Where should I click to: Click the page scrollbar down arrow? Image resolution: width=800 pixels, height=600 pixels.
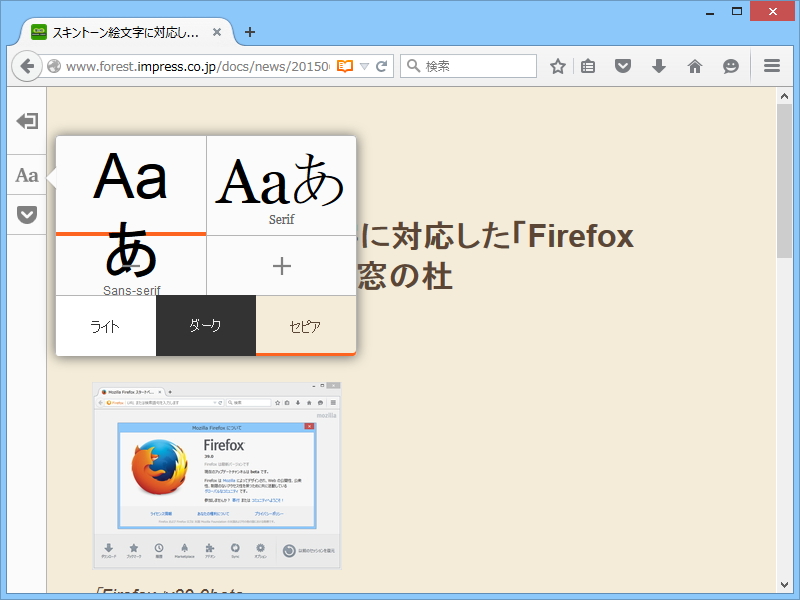tap(784, 585)
